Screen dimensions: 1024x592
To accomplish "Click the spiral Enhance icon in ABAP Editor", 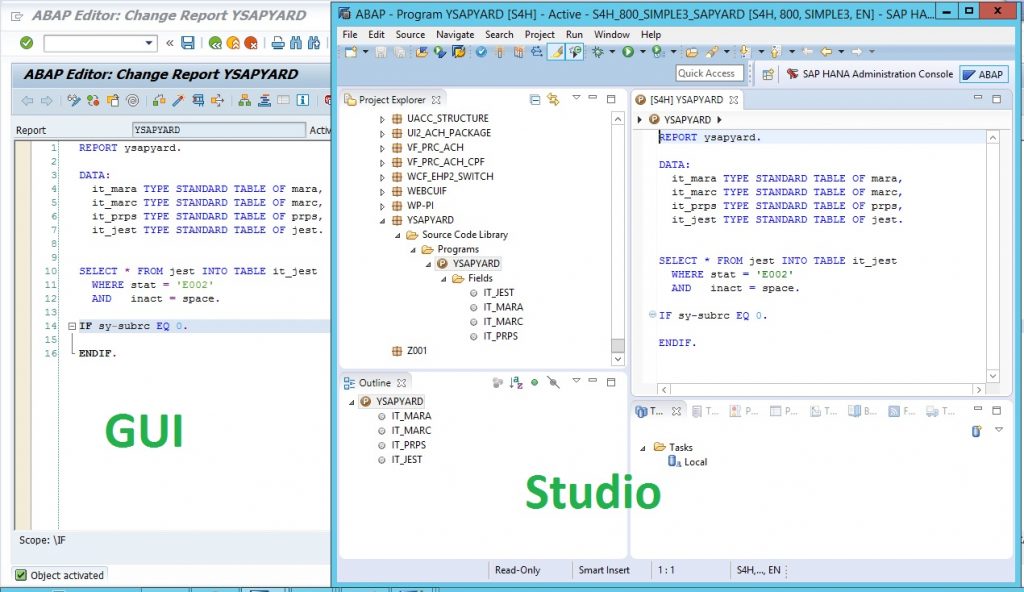I will (x=133, y=100).
